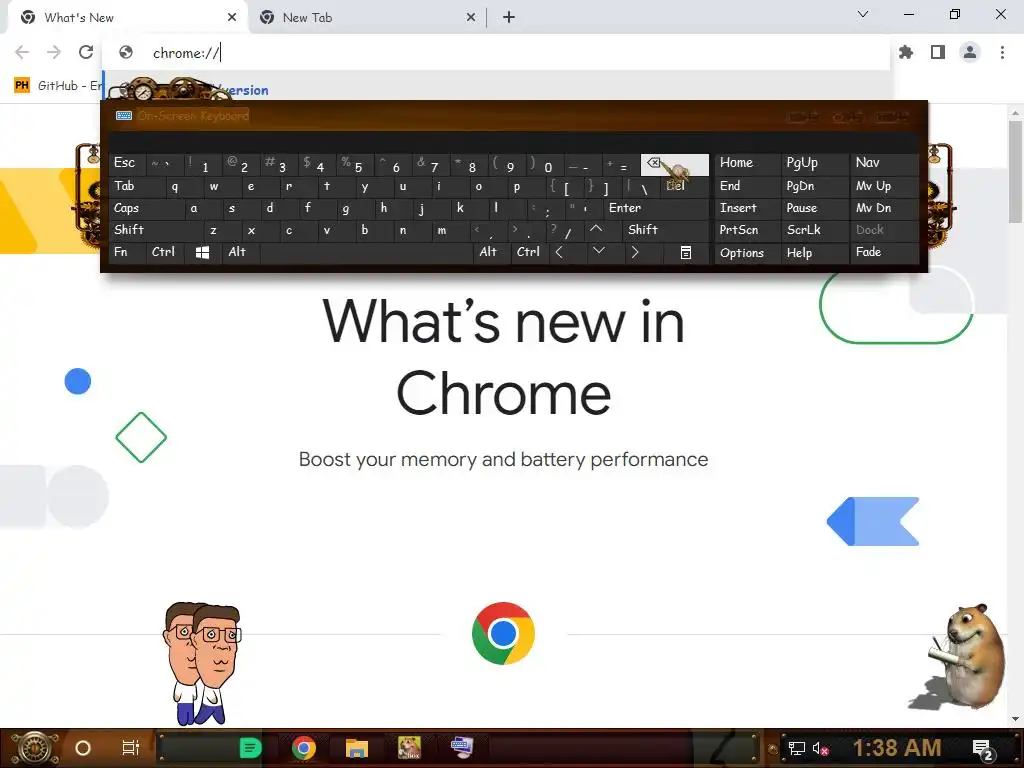Click Windows logo key on keyboard
The image size is (1024, 768).
click(x=202, y=252)
